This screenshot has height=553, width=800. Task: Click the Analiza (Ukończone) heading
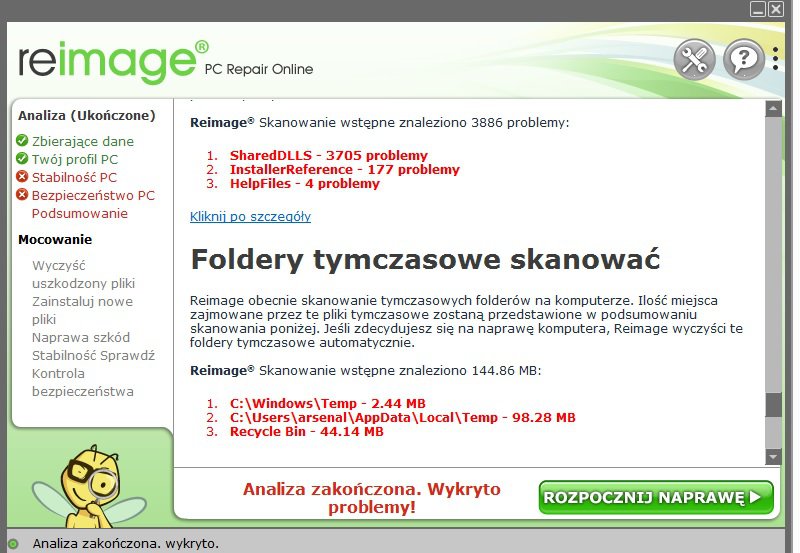pyautogui.click(x=87, y=116)
